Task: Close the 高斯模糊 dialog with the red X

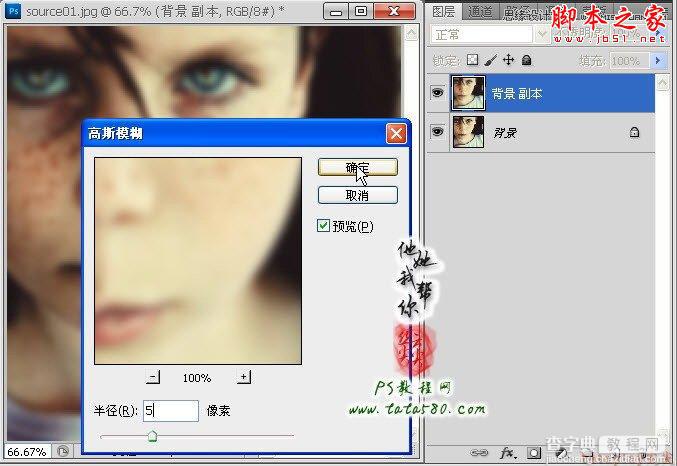Action: point(396,133)
